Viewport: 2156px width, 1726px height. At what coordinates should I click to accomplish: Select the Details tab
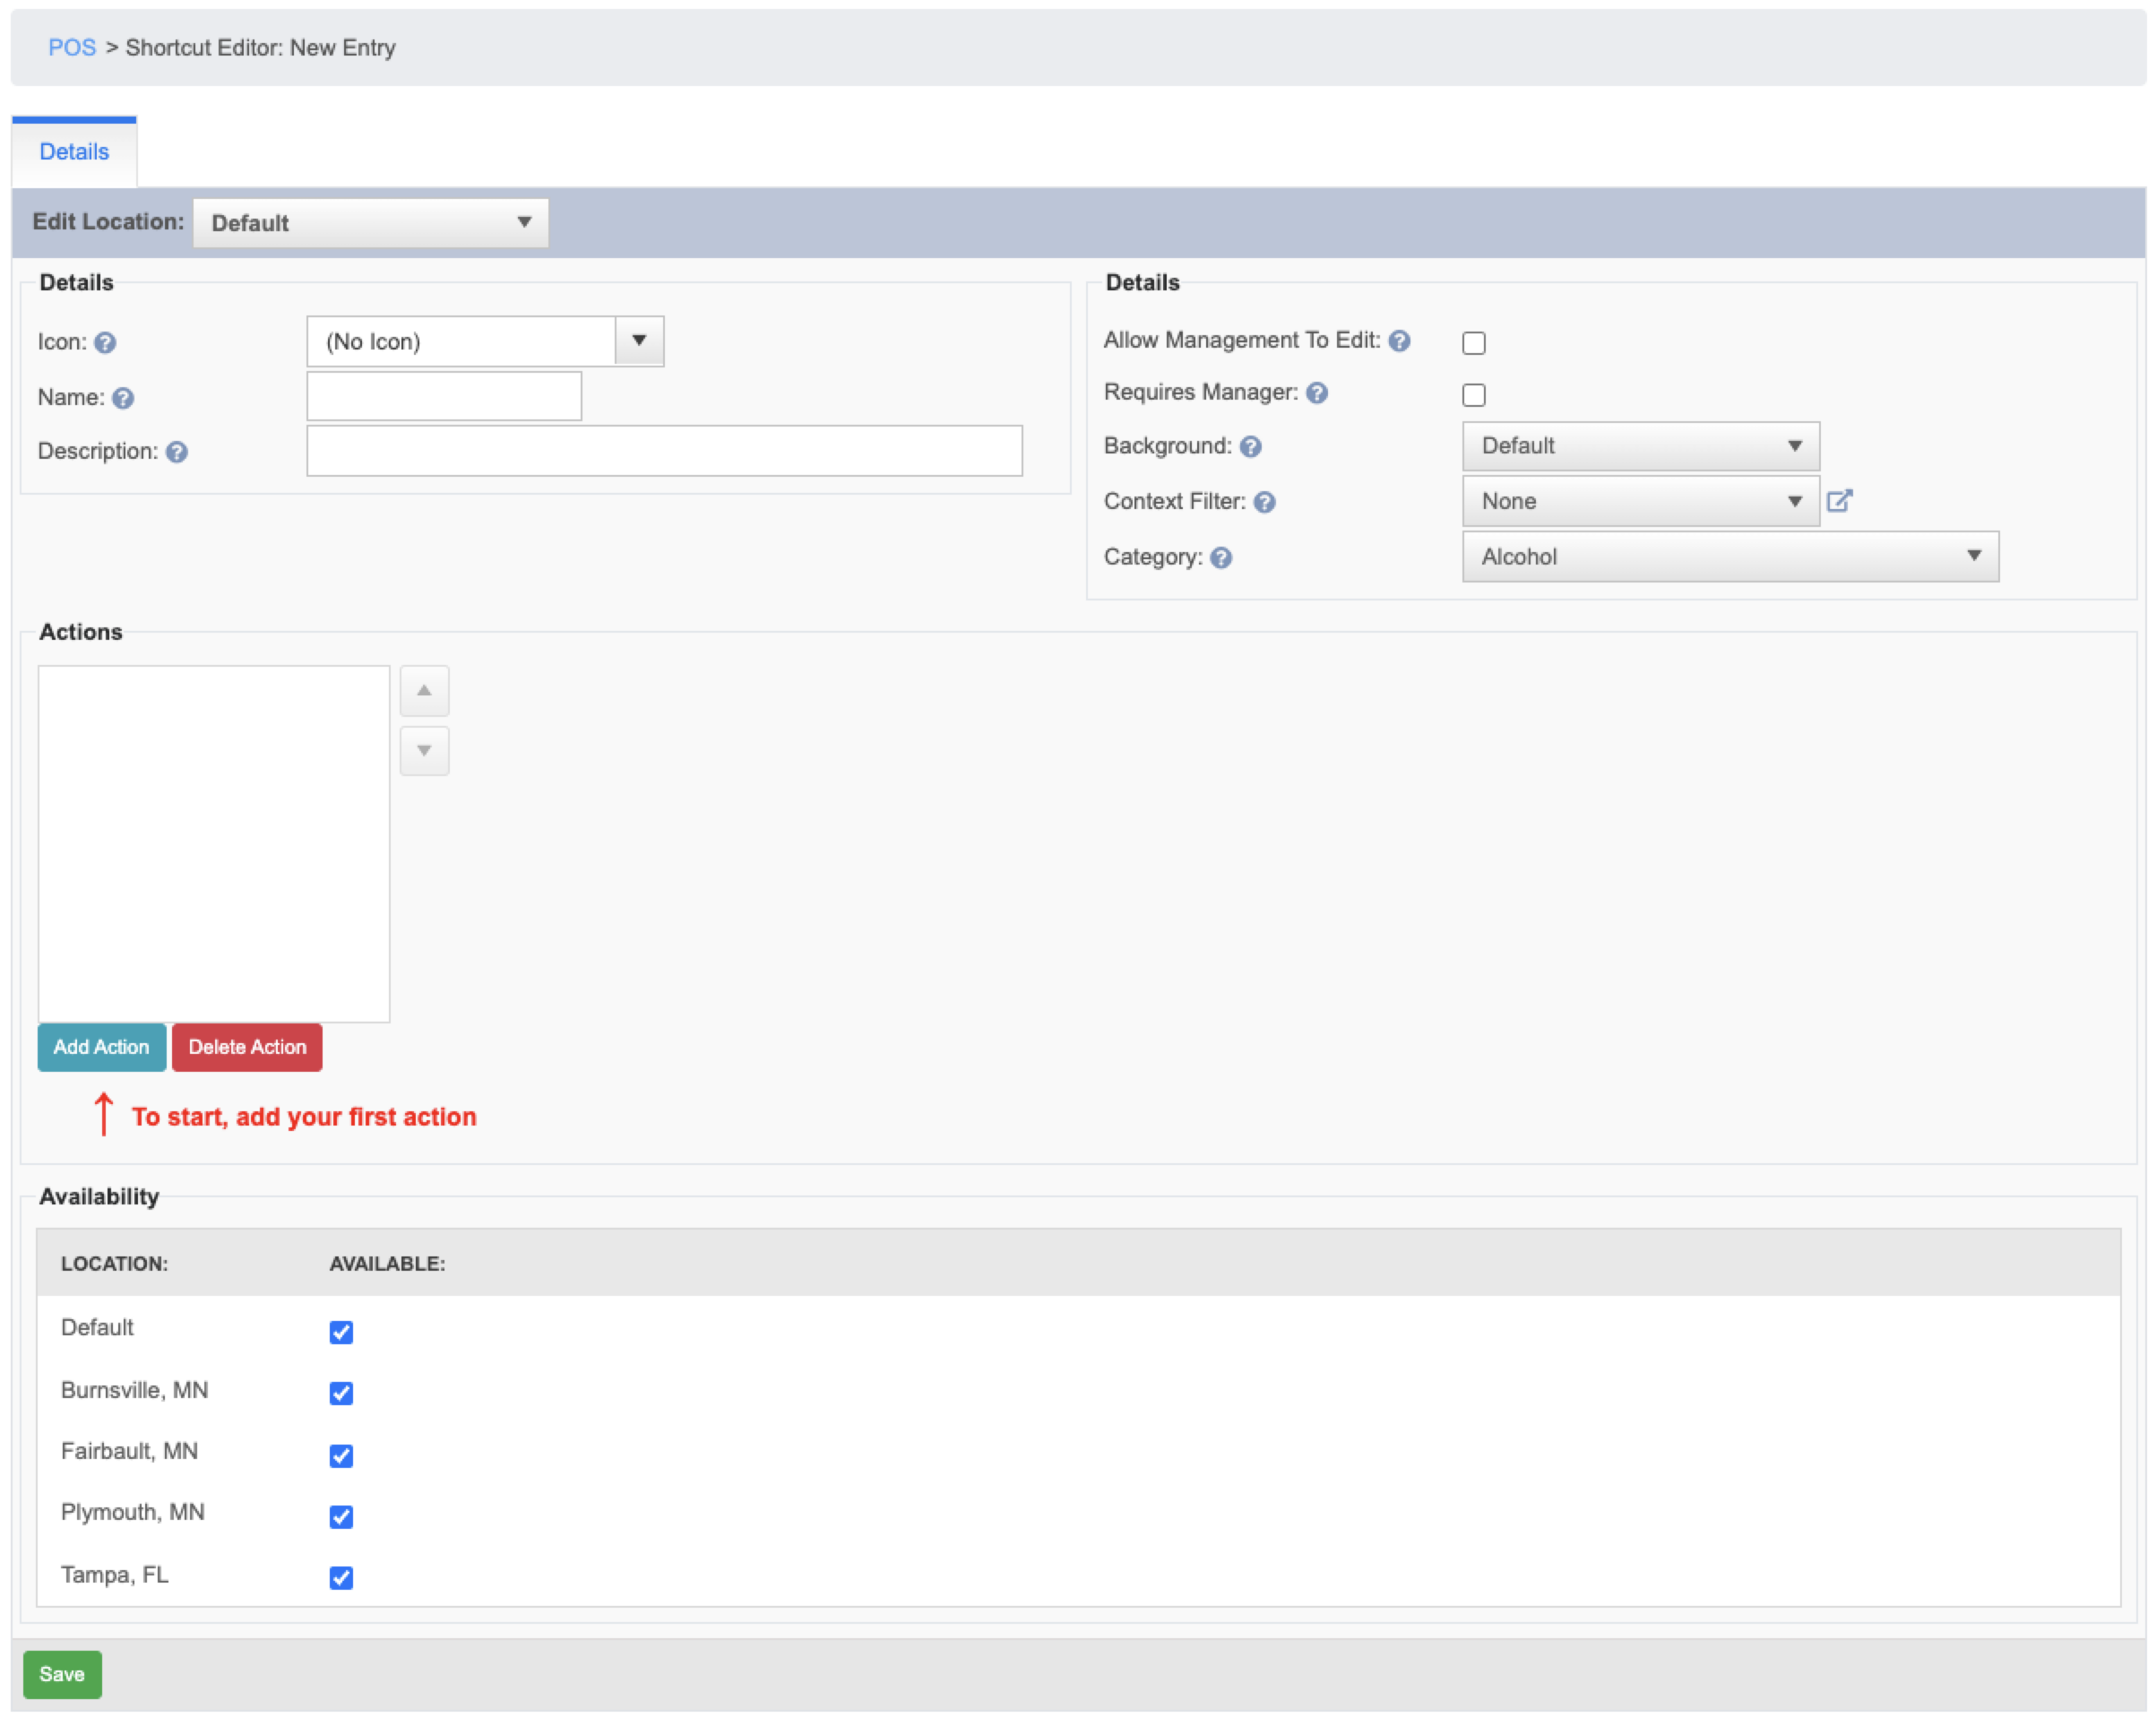pos(74,152)
